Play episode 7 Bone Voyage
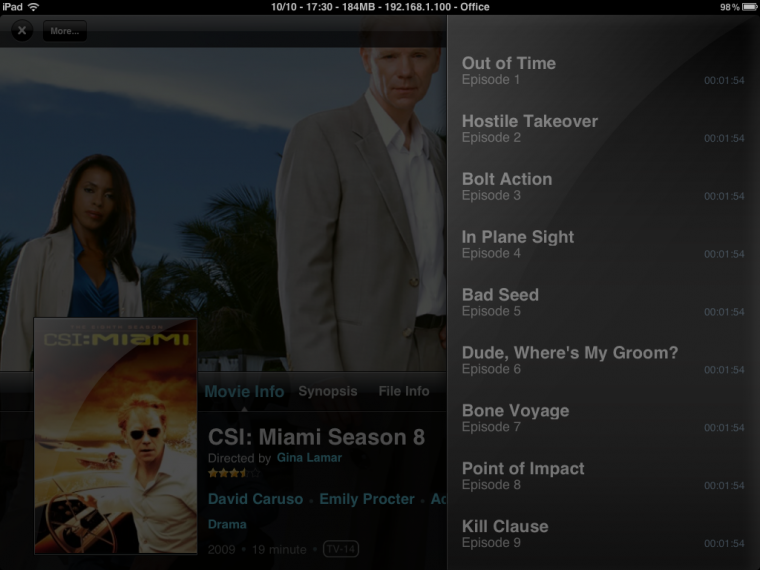 click(x=603, y=418)
